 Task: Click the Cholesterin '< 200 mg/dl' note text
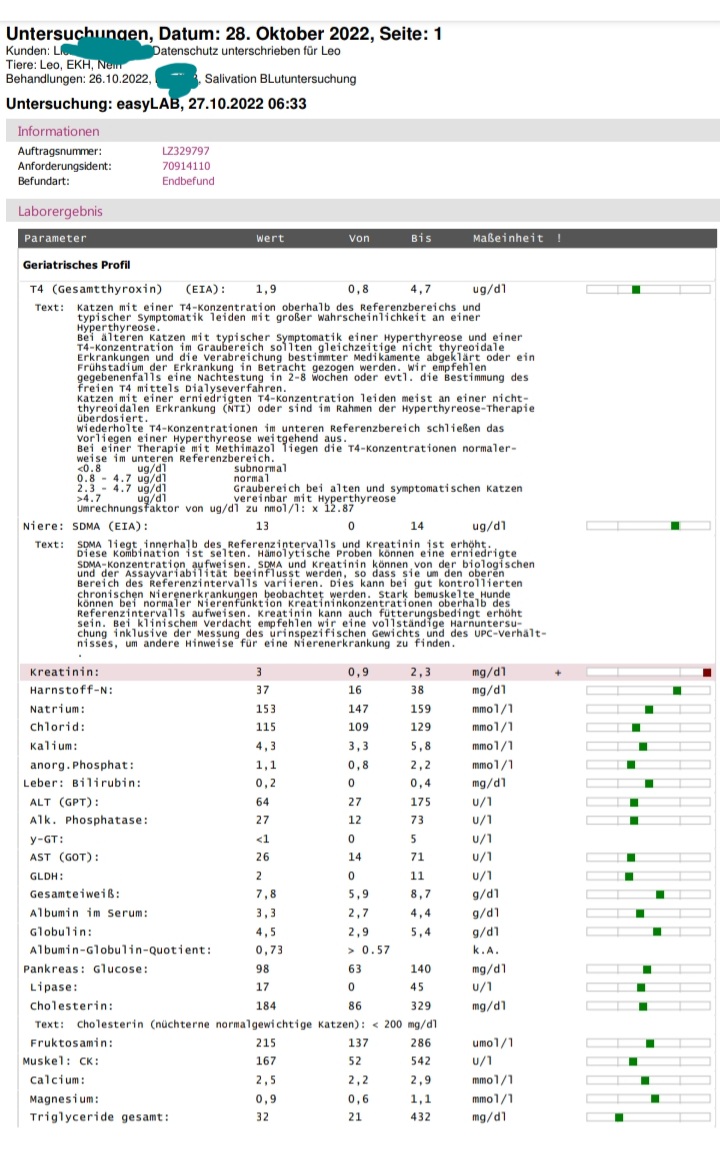click(405, 1025)
